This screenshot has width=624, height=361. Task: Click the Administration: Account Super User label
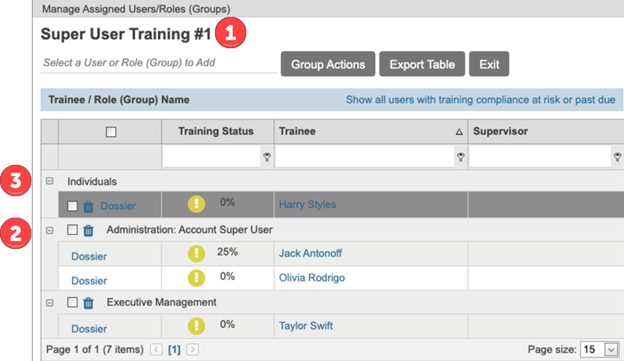point(189,230)
